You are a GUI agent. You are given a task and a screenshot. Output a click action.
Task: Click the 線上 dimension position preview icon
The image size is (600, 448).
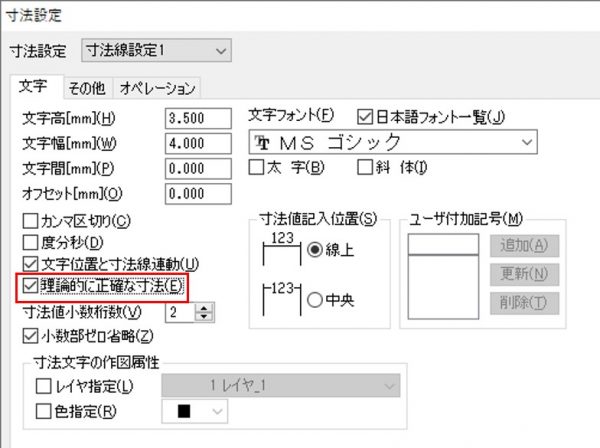[282, 249]
